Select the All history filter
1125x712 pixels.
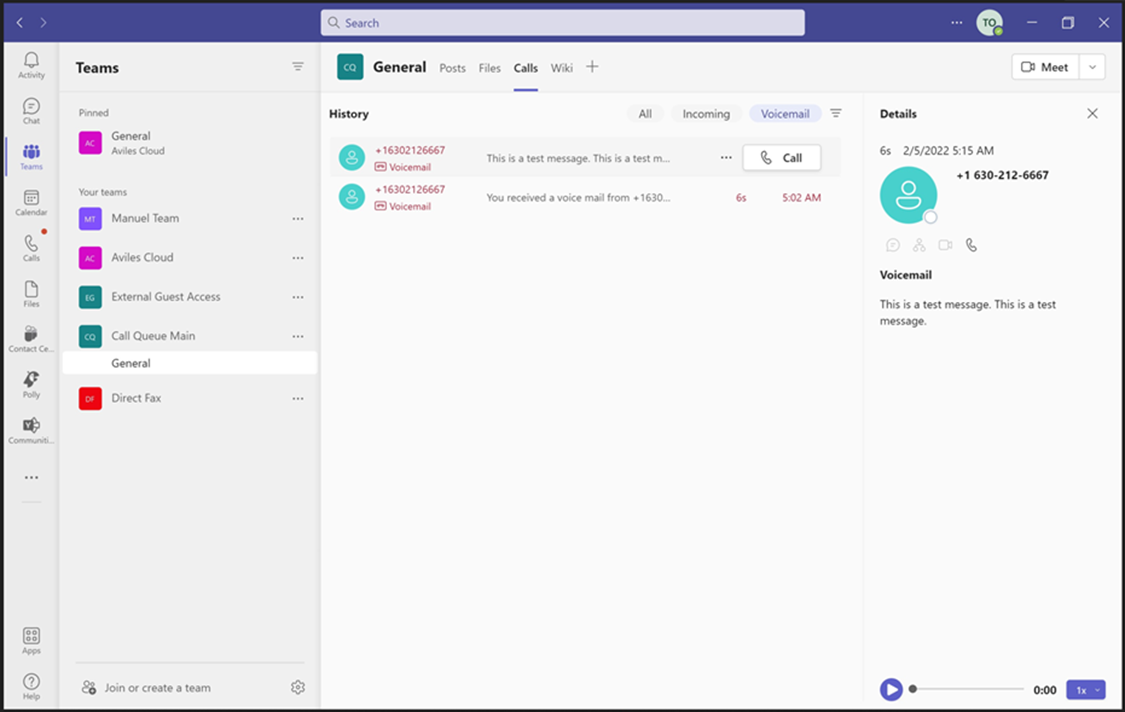(645, 113)
